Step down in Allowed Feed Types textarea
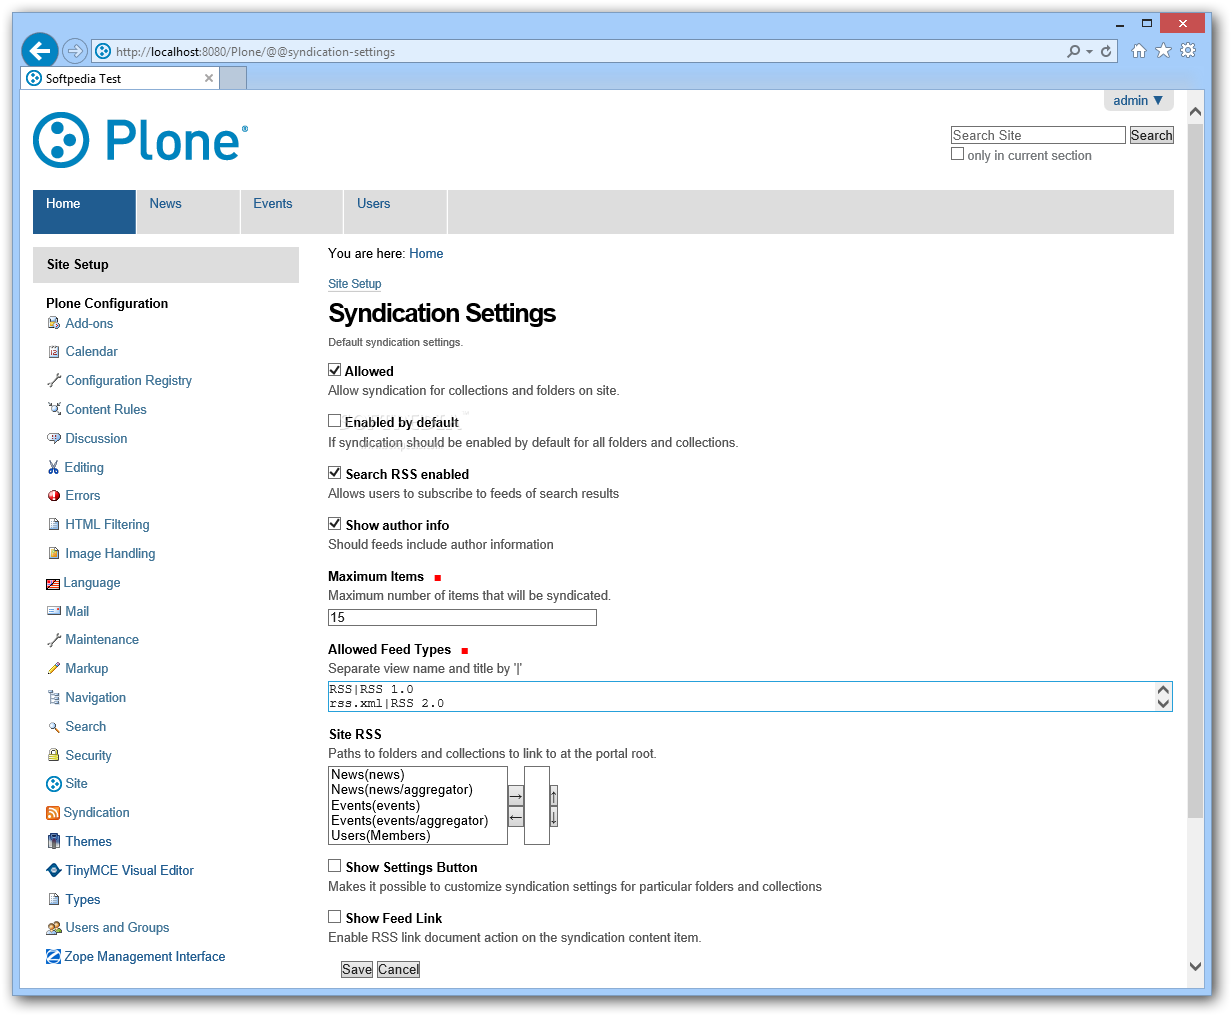The image size is (1232, 1016). pos(1163,703)
